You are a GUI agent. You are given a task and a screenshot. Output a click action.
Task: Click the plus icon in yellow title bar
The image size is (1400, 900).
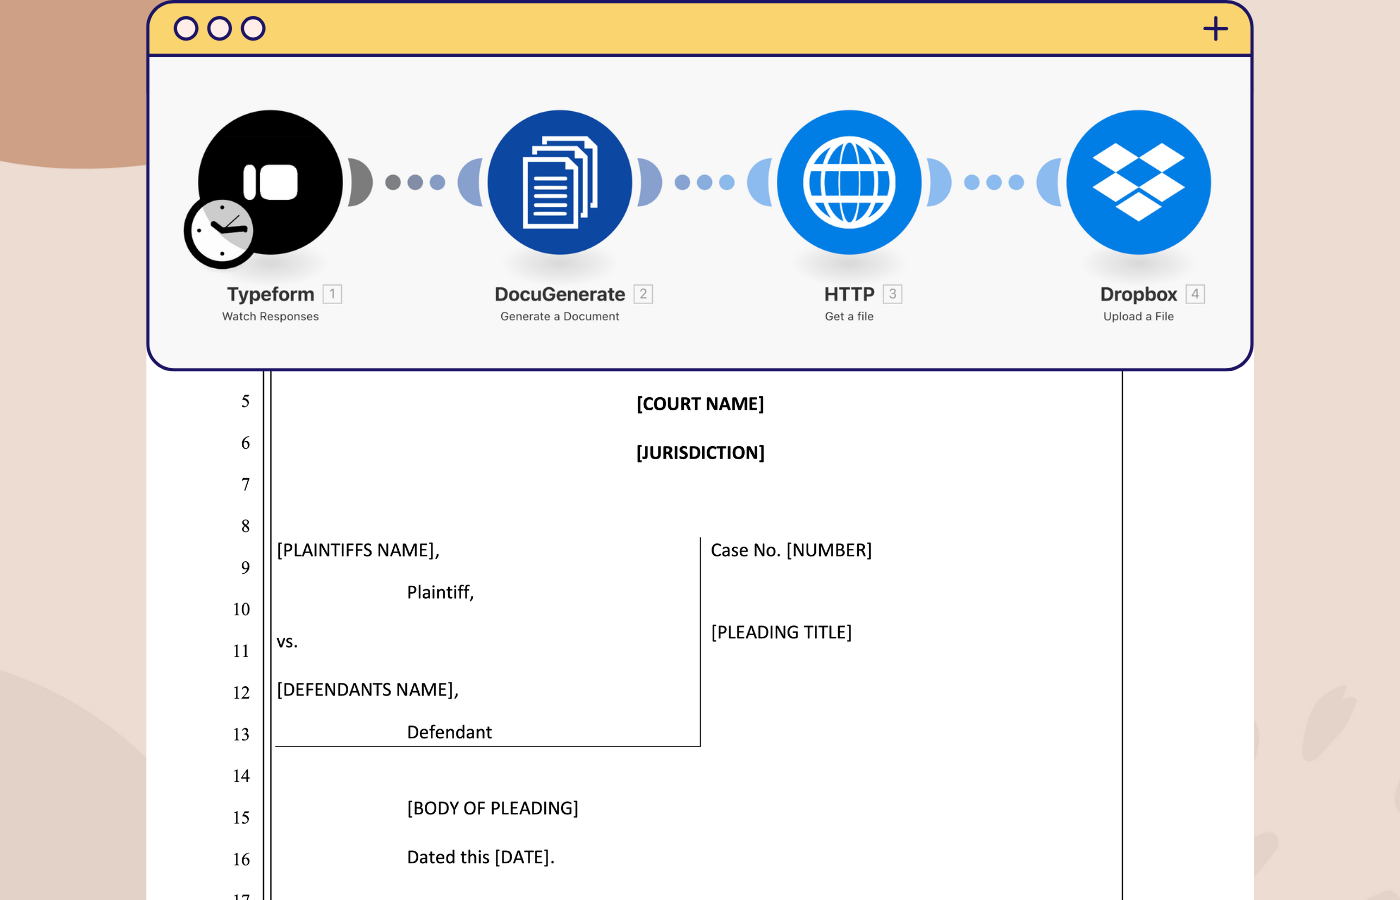click(x=1215, y=28)
